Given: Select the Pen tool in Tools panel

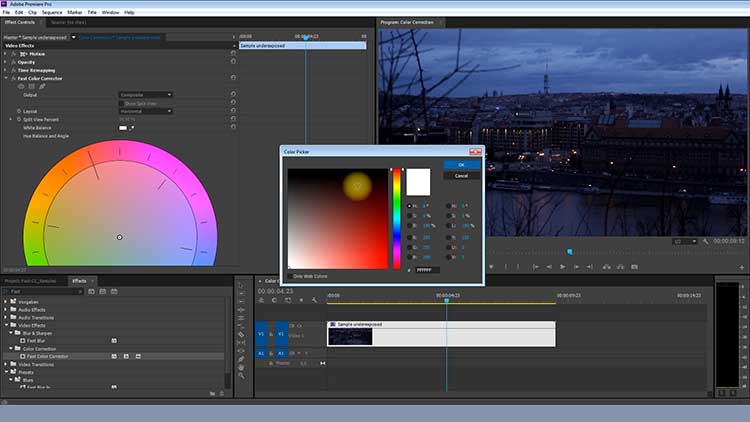Looking at the screenshot, I should [242, 359].
